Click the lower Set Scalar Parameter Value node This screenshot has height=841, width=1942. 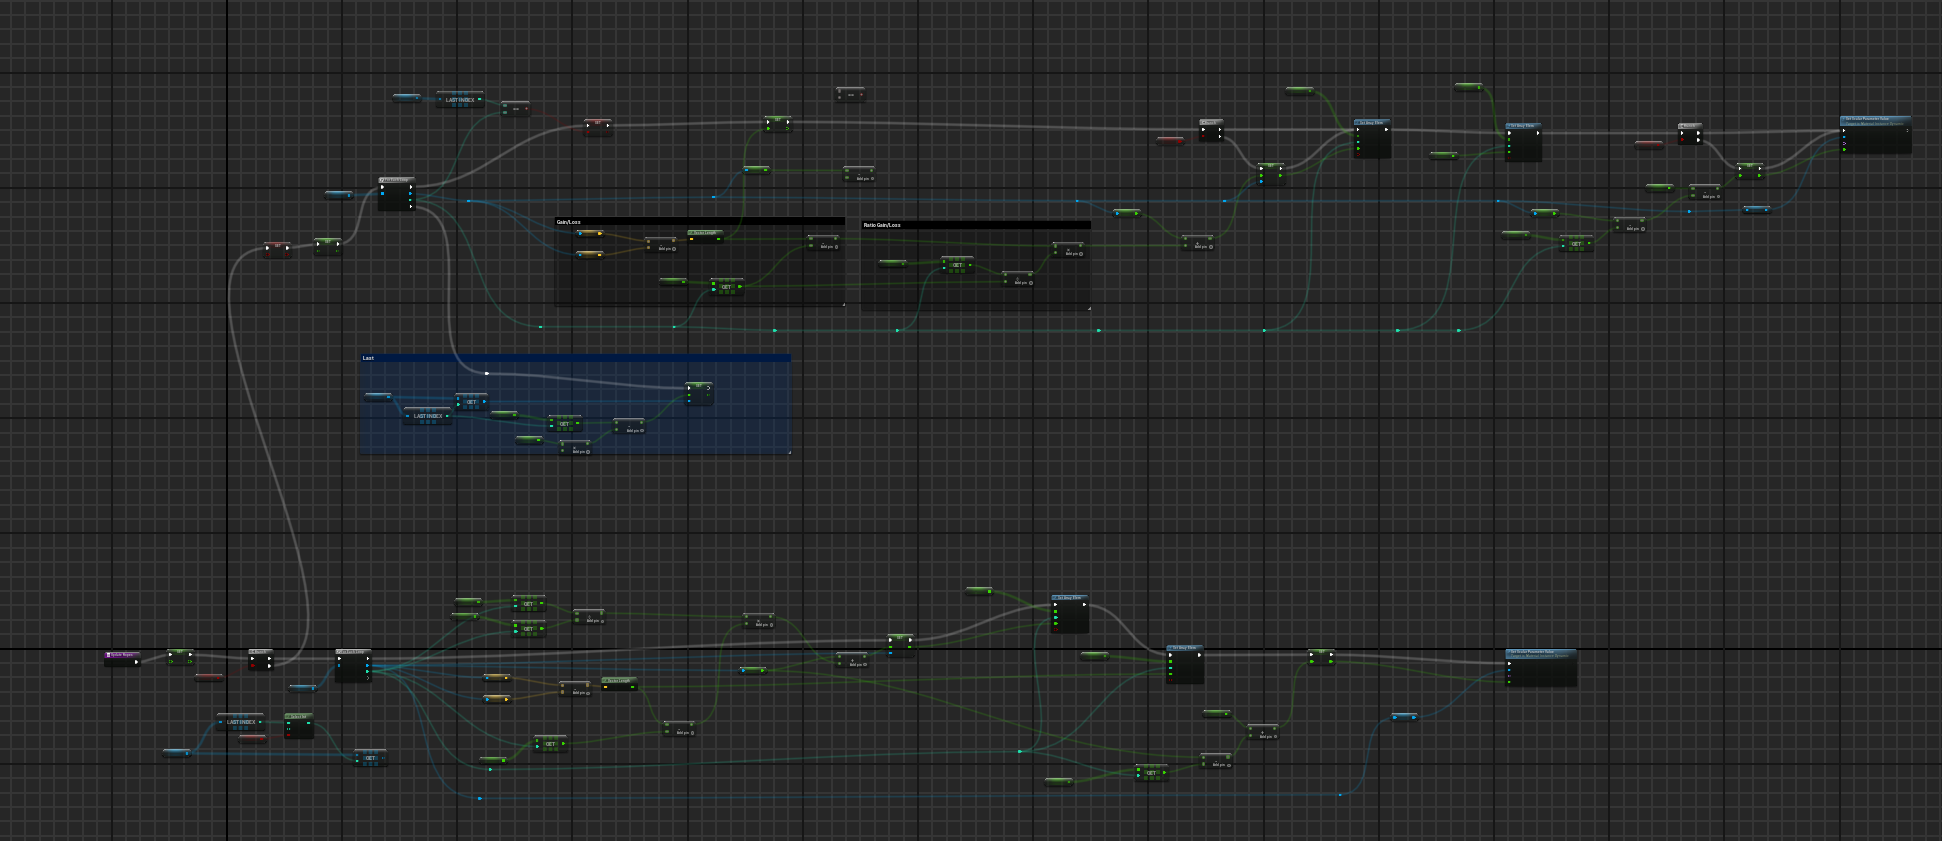[x=1540, y=653]
